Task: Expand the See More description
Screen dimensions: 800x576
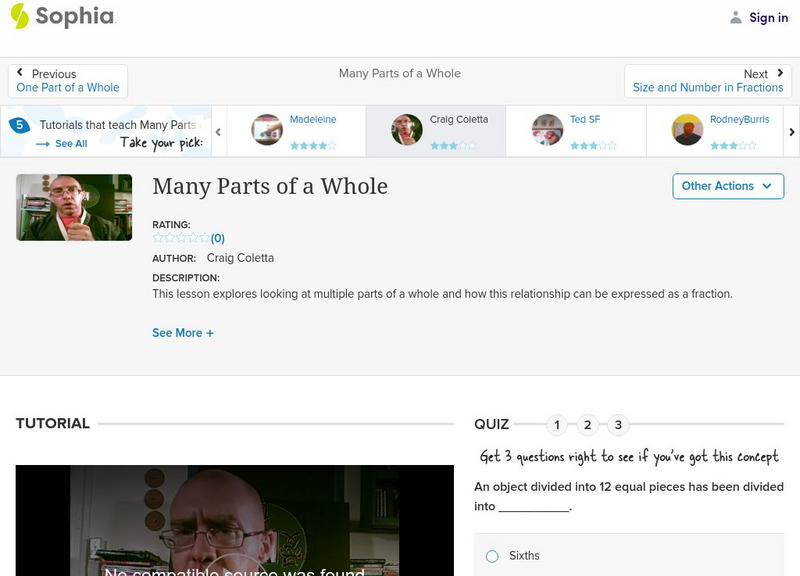Action: coord(183,333)
